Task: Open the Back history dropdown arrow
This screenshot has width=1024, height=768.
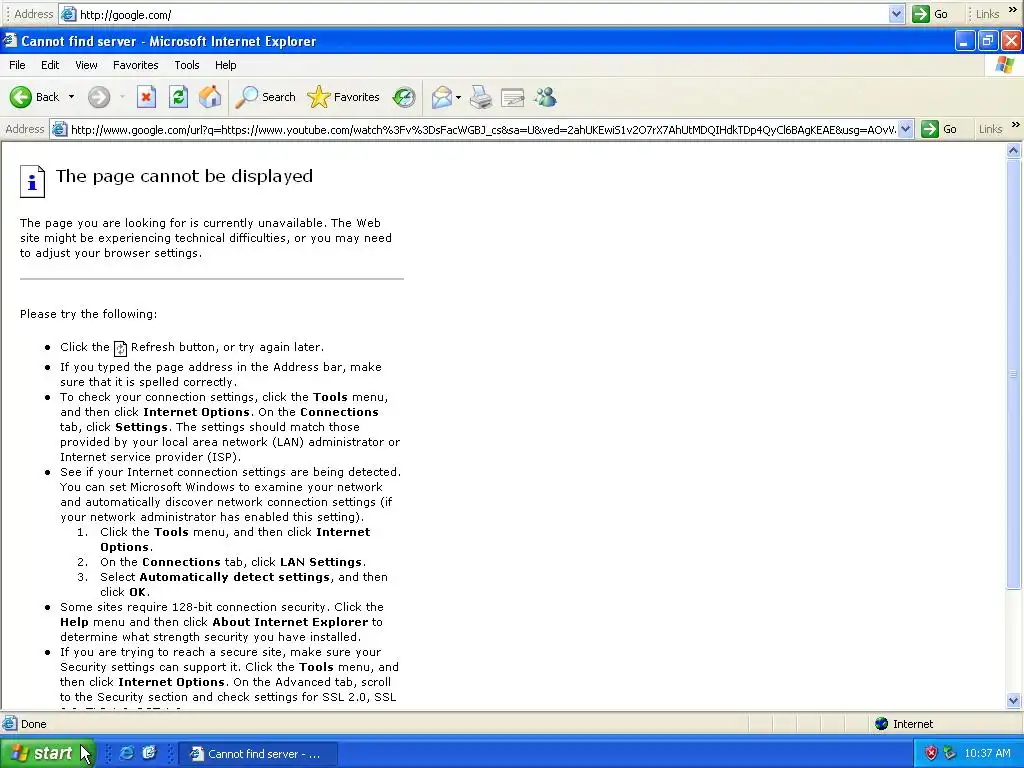Action: pyautogui.click(x=71, y=97)
